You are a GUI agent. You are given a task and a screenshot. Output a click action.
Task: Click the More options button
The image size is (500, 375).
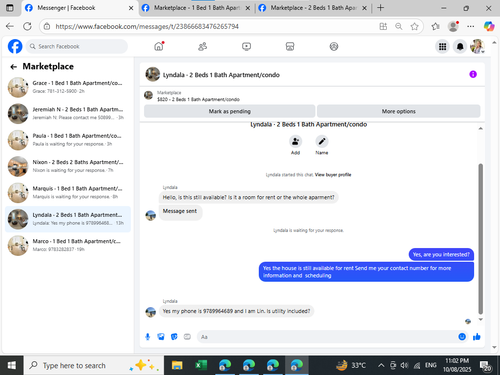pyautogui.click(x=399, y=111)
